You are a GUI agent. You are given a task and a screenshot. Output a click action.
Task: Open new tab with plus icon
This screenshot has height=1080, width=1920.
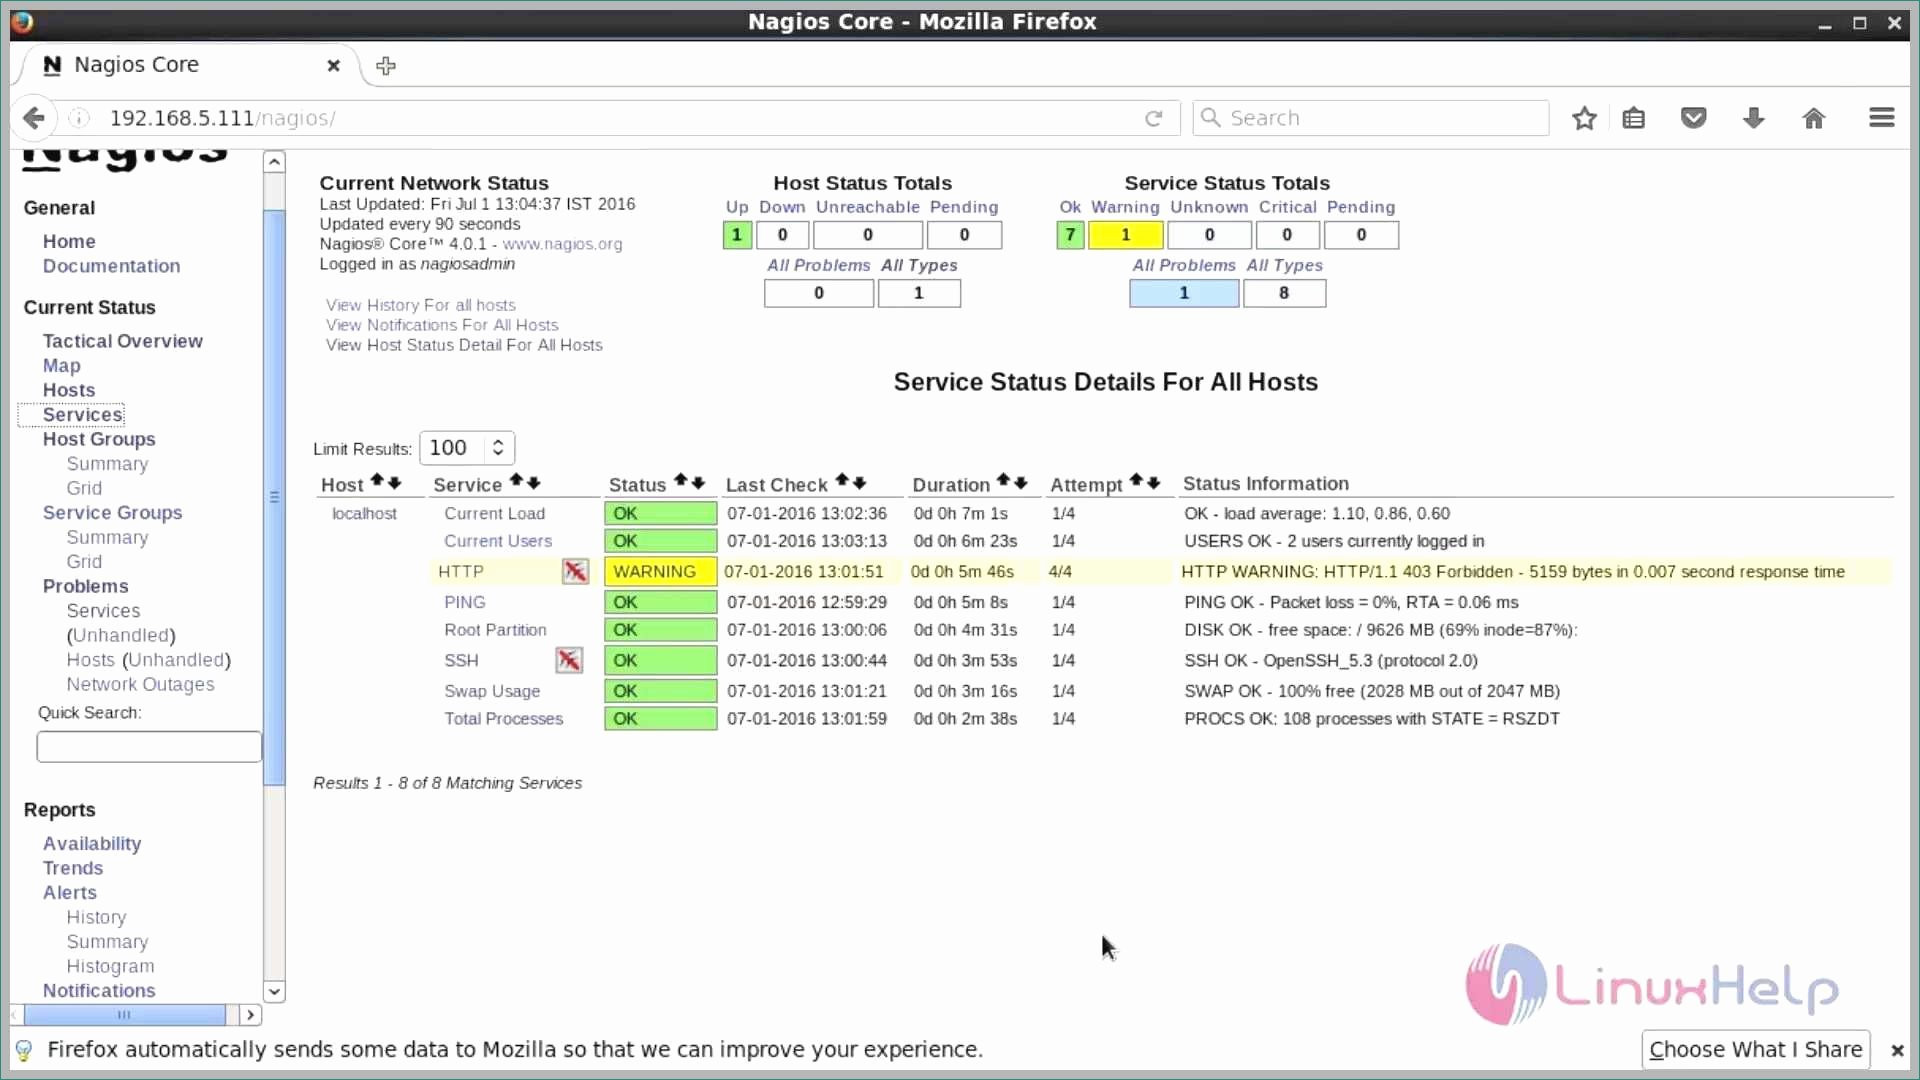pyautogui.click(x=386, y=66)
